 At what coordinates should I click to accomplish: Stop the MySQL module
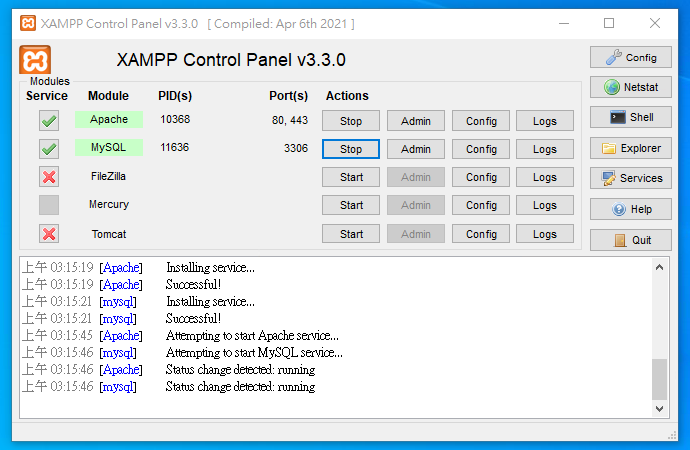[x=351, y=149]
